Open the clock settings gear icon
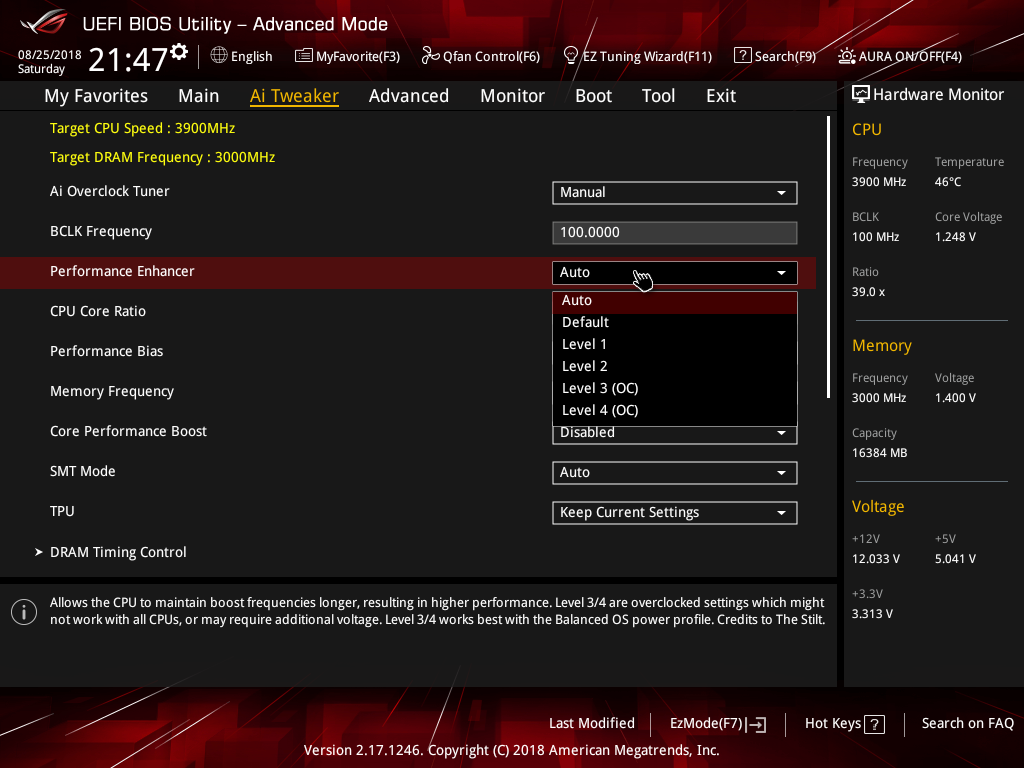Image resolution: width=1024 pixels, height=768 pixels. (179, 52)
